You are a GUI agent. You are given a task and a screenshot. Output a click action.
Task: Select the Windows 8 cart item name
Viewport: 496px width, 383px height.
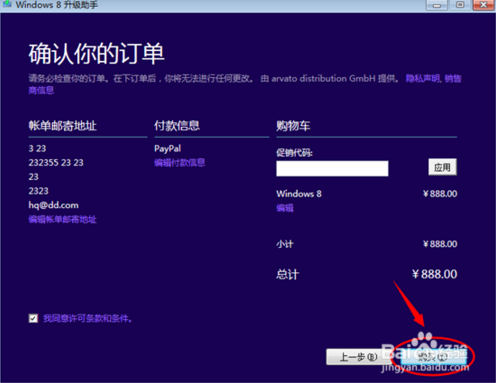tap(299, 194)
